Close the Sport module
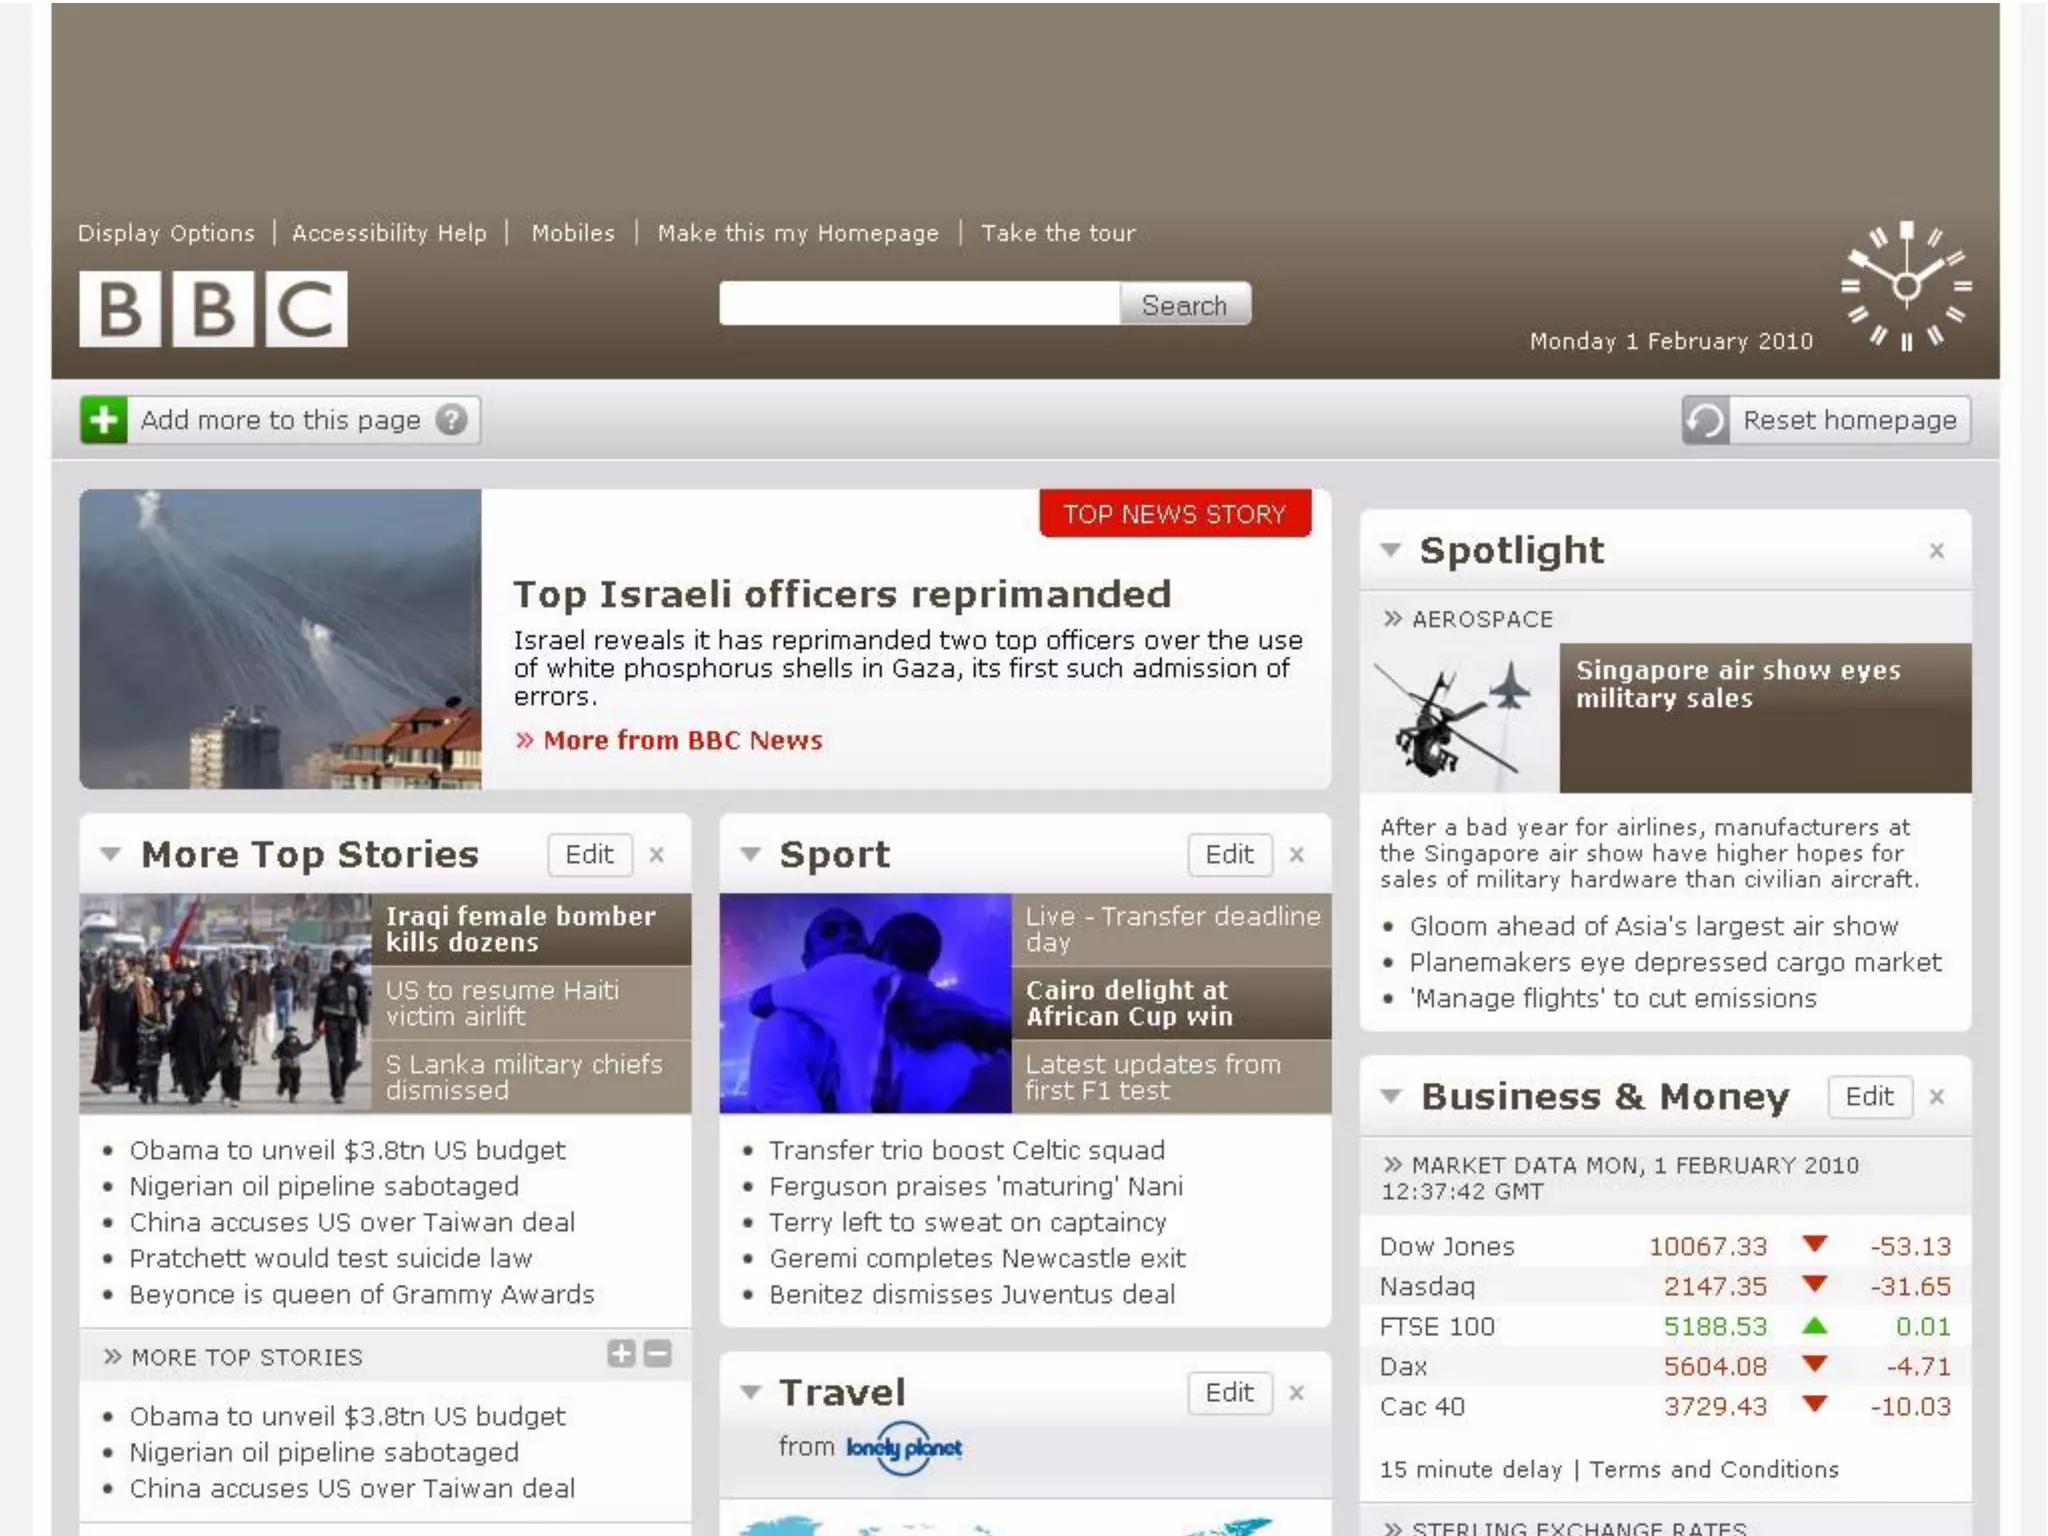Viewport: 2048px width, 1536px height. coord(1296,855)
